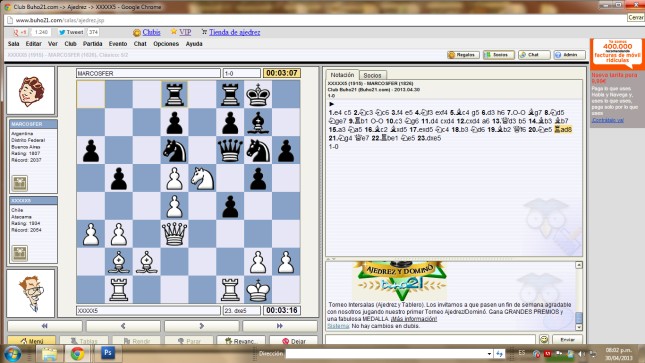This screenshot has height=363, width=645.
Task: Follow the Tienda de ajedrez link
Action: [234, 32]
